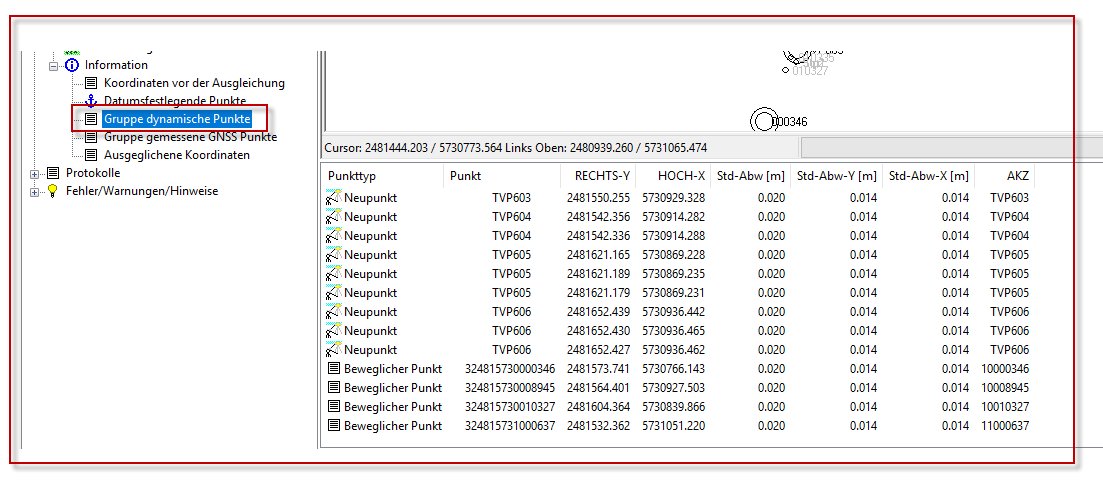
Task: Click icon of Beweglicher Punkt 324815730000346 row
Action: (334, 369)
